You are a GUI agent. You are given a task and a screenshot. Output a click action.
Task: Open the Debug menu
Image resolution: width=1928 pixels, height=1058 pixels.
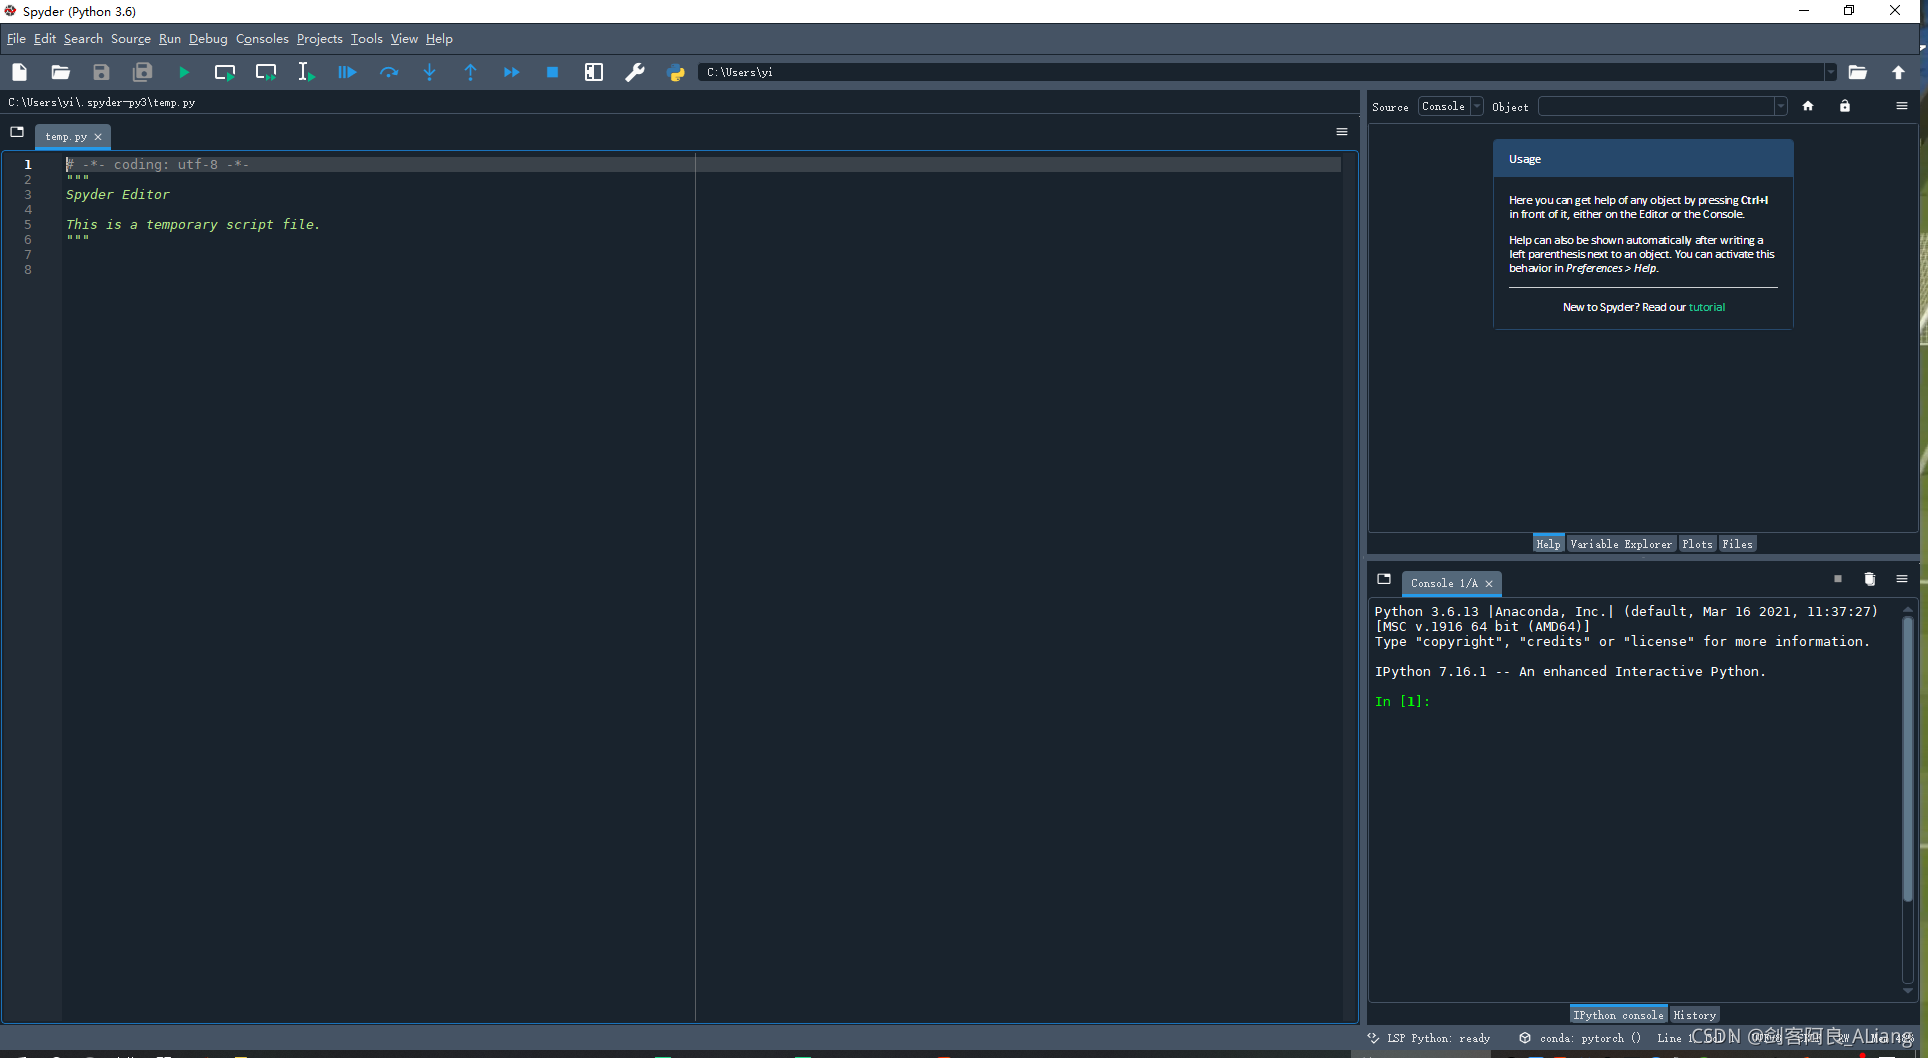pos(208,39)
